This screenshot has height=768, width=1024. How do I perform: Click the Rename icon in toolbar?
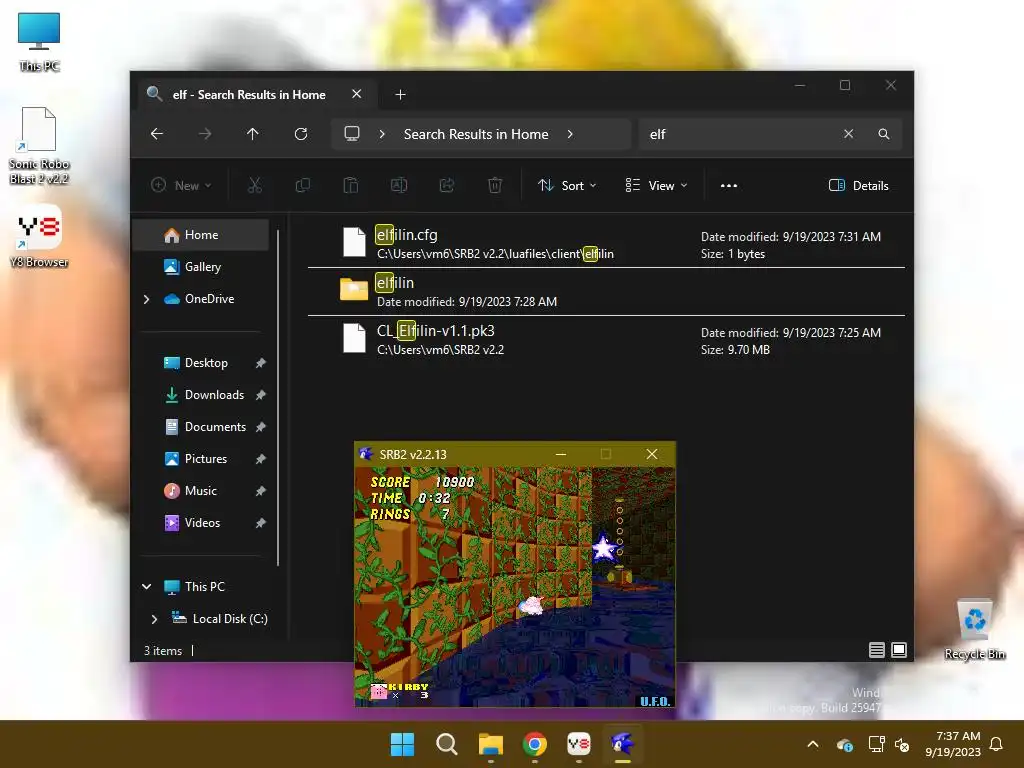point(398,185)
